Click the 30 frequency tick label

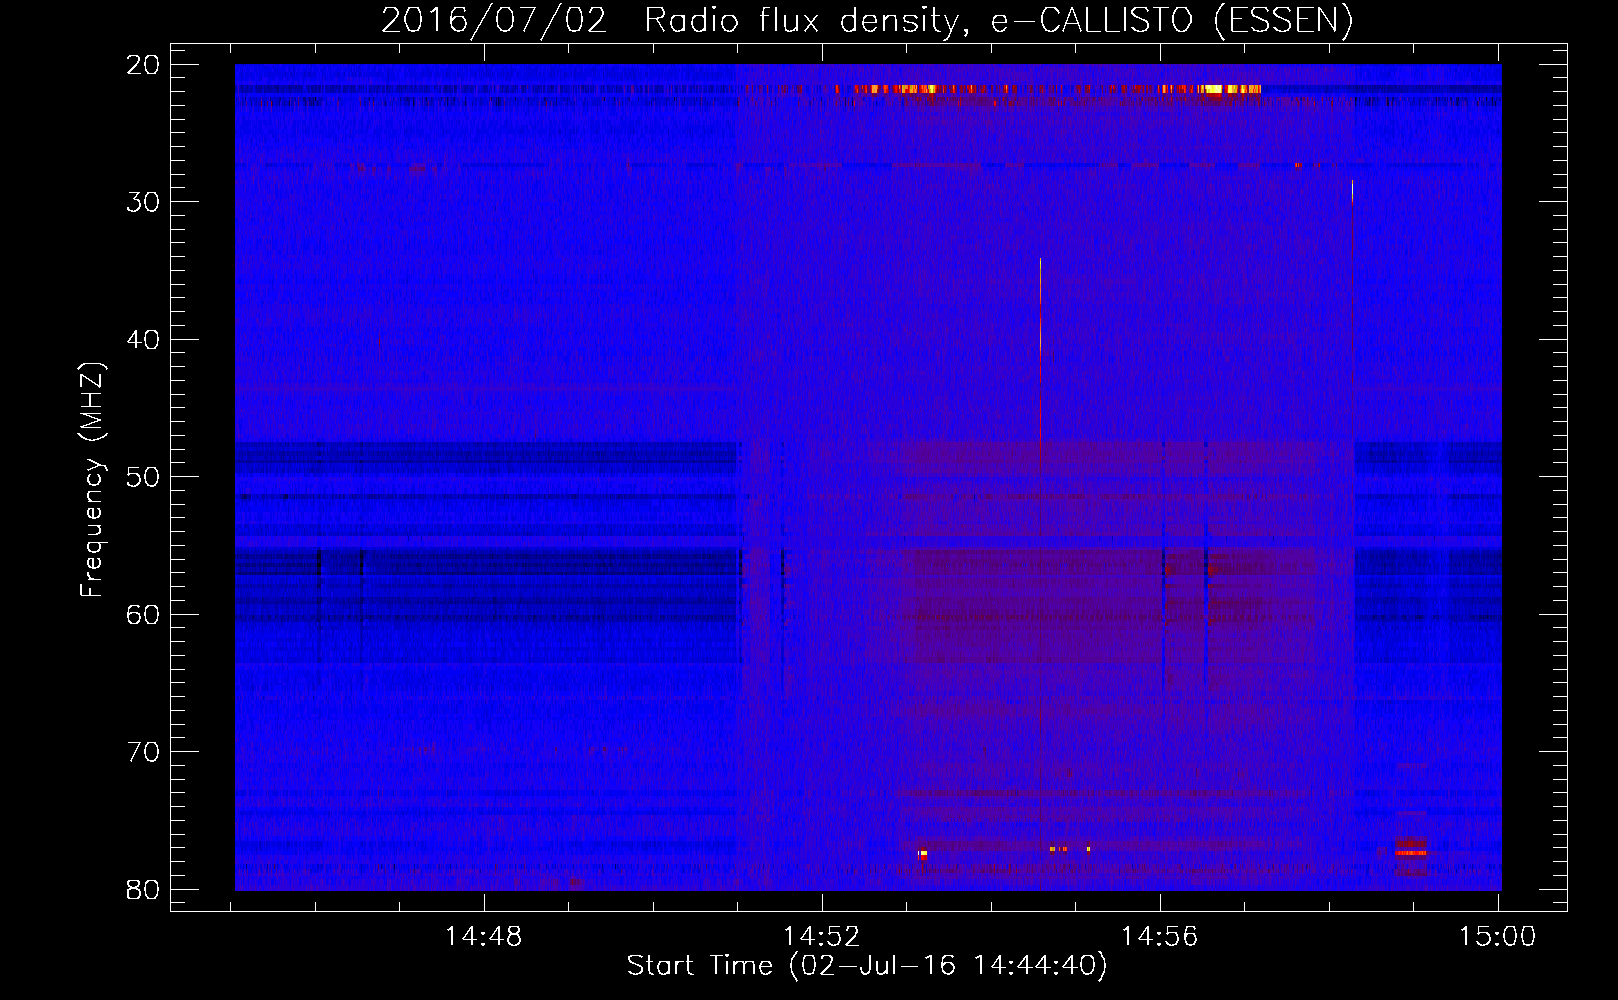point(143,202)
